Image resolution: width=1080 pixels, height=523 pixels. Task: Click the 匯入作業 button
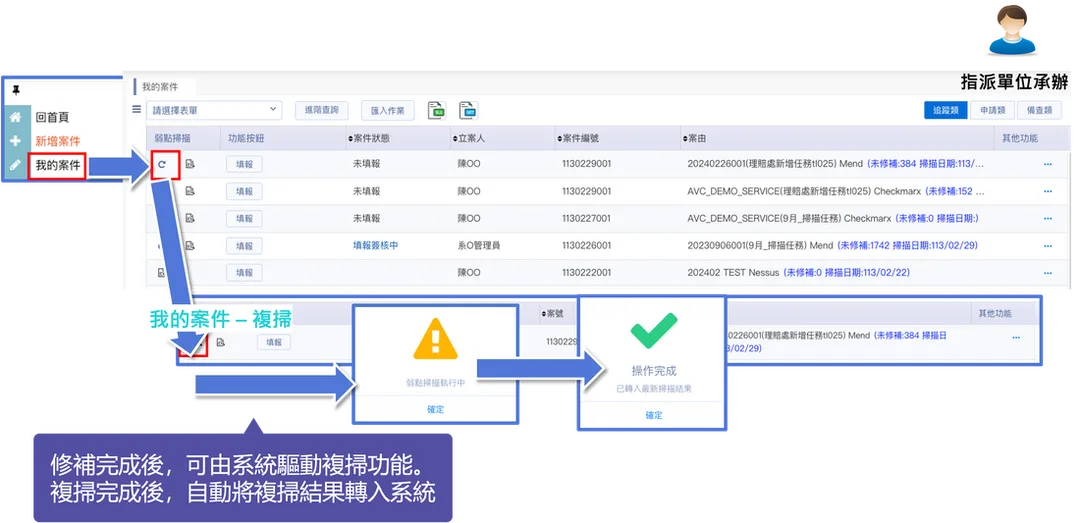[x=388, y=110]
